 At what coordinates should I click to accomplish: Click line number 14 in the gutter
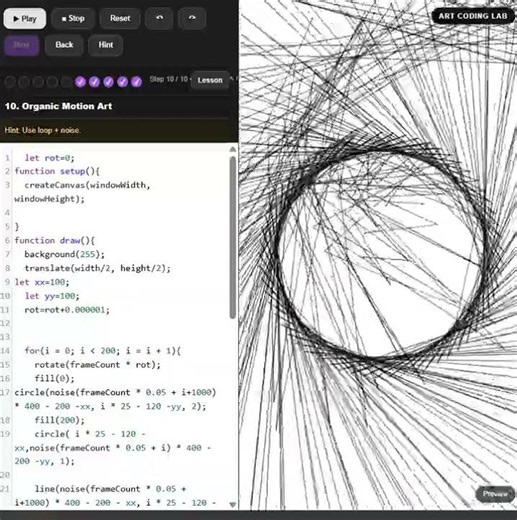point(6,351)
